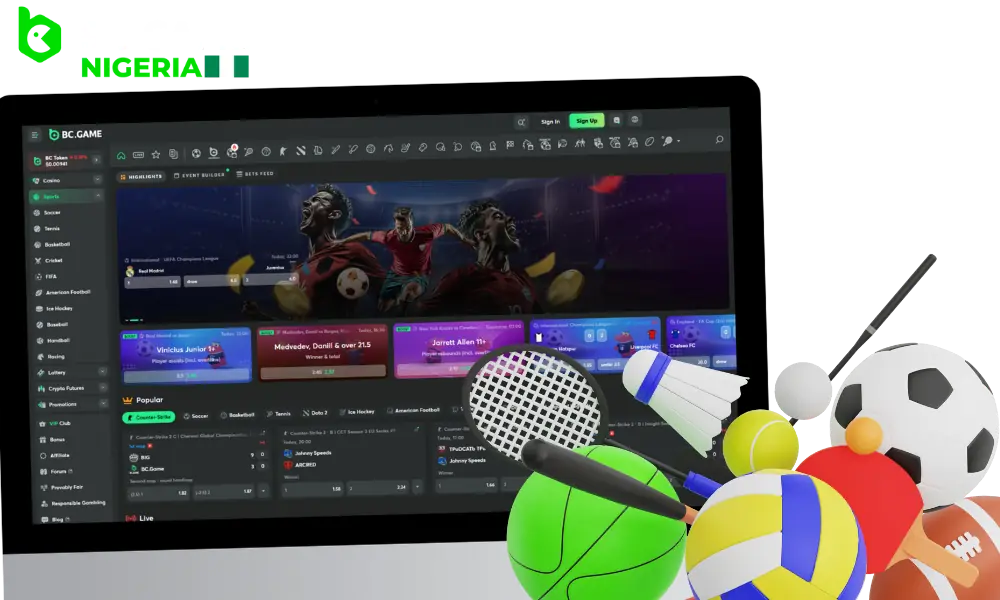Image resolution: width=1000 pixels, height=600 pixels.
Task: Click the magnifier search icon at toolbar right
Action: click(x=719, y=141)
